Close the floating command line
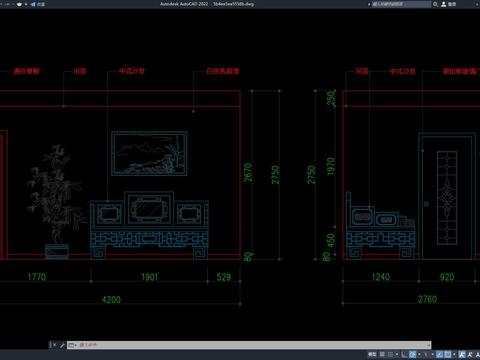The width and height of the screenshot is (480, 360). (54, 345)
